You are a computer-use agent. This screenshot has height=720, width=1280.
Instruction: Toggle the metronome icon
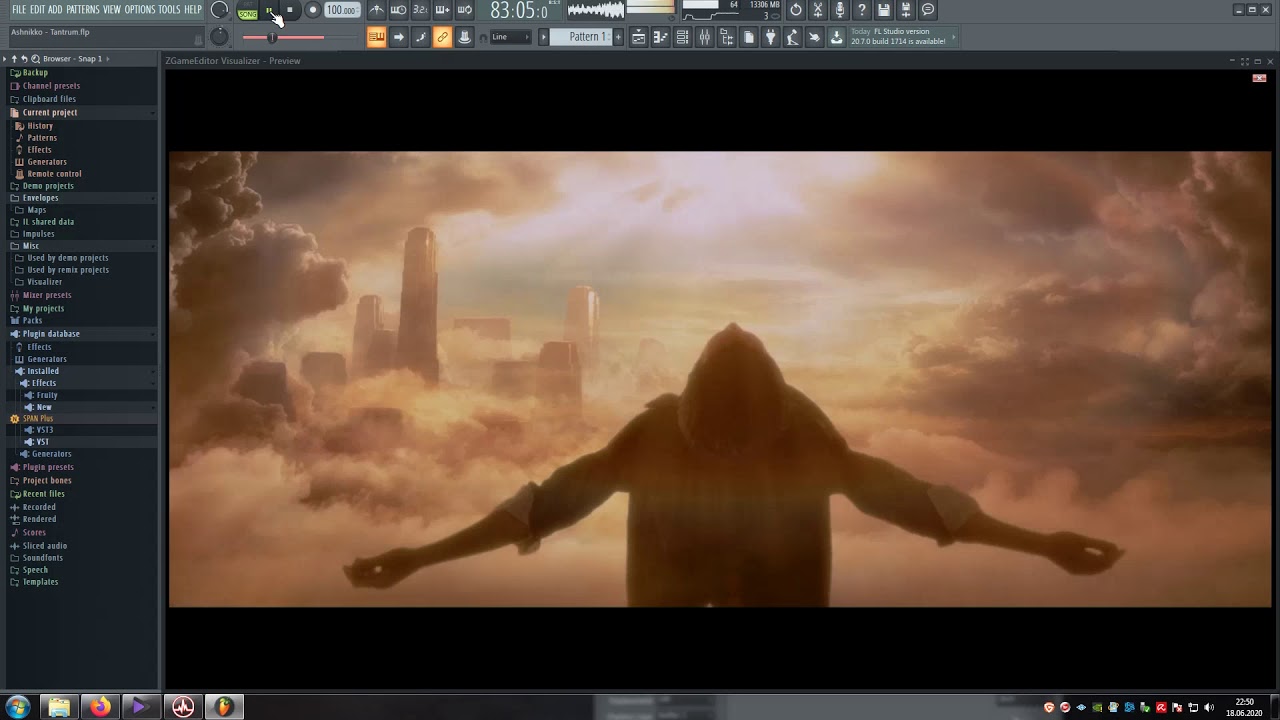pyautogui.click(x=376, y=10)
